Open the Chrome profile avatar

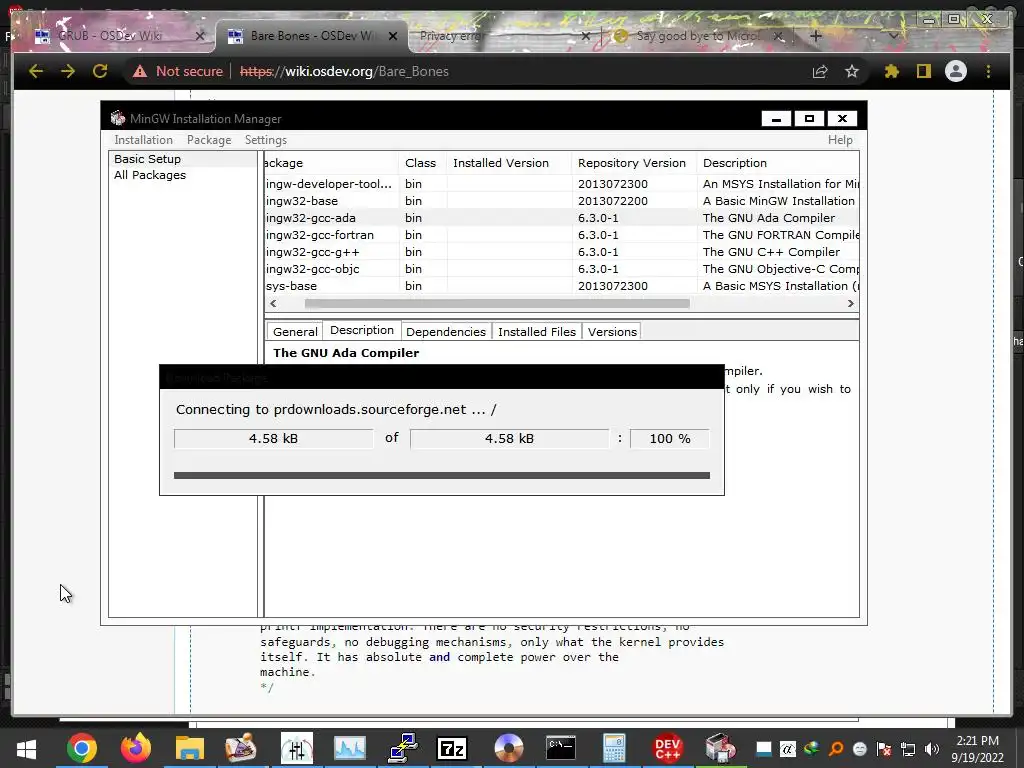[x=955, y=71]
